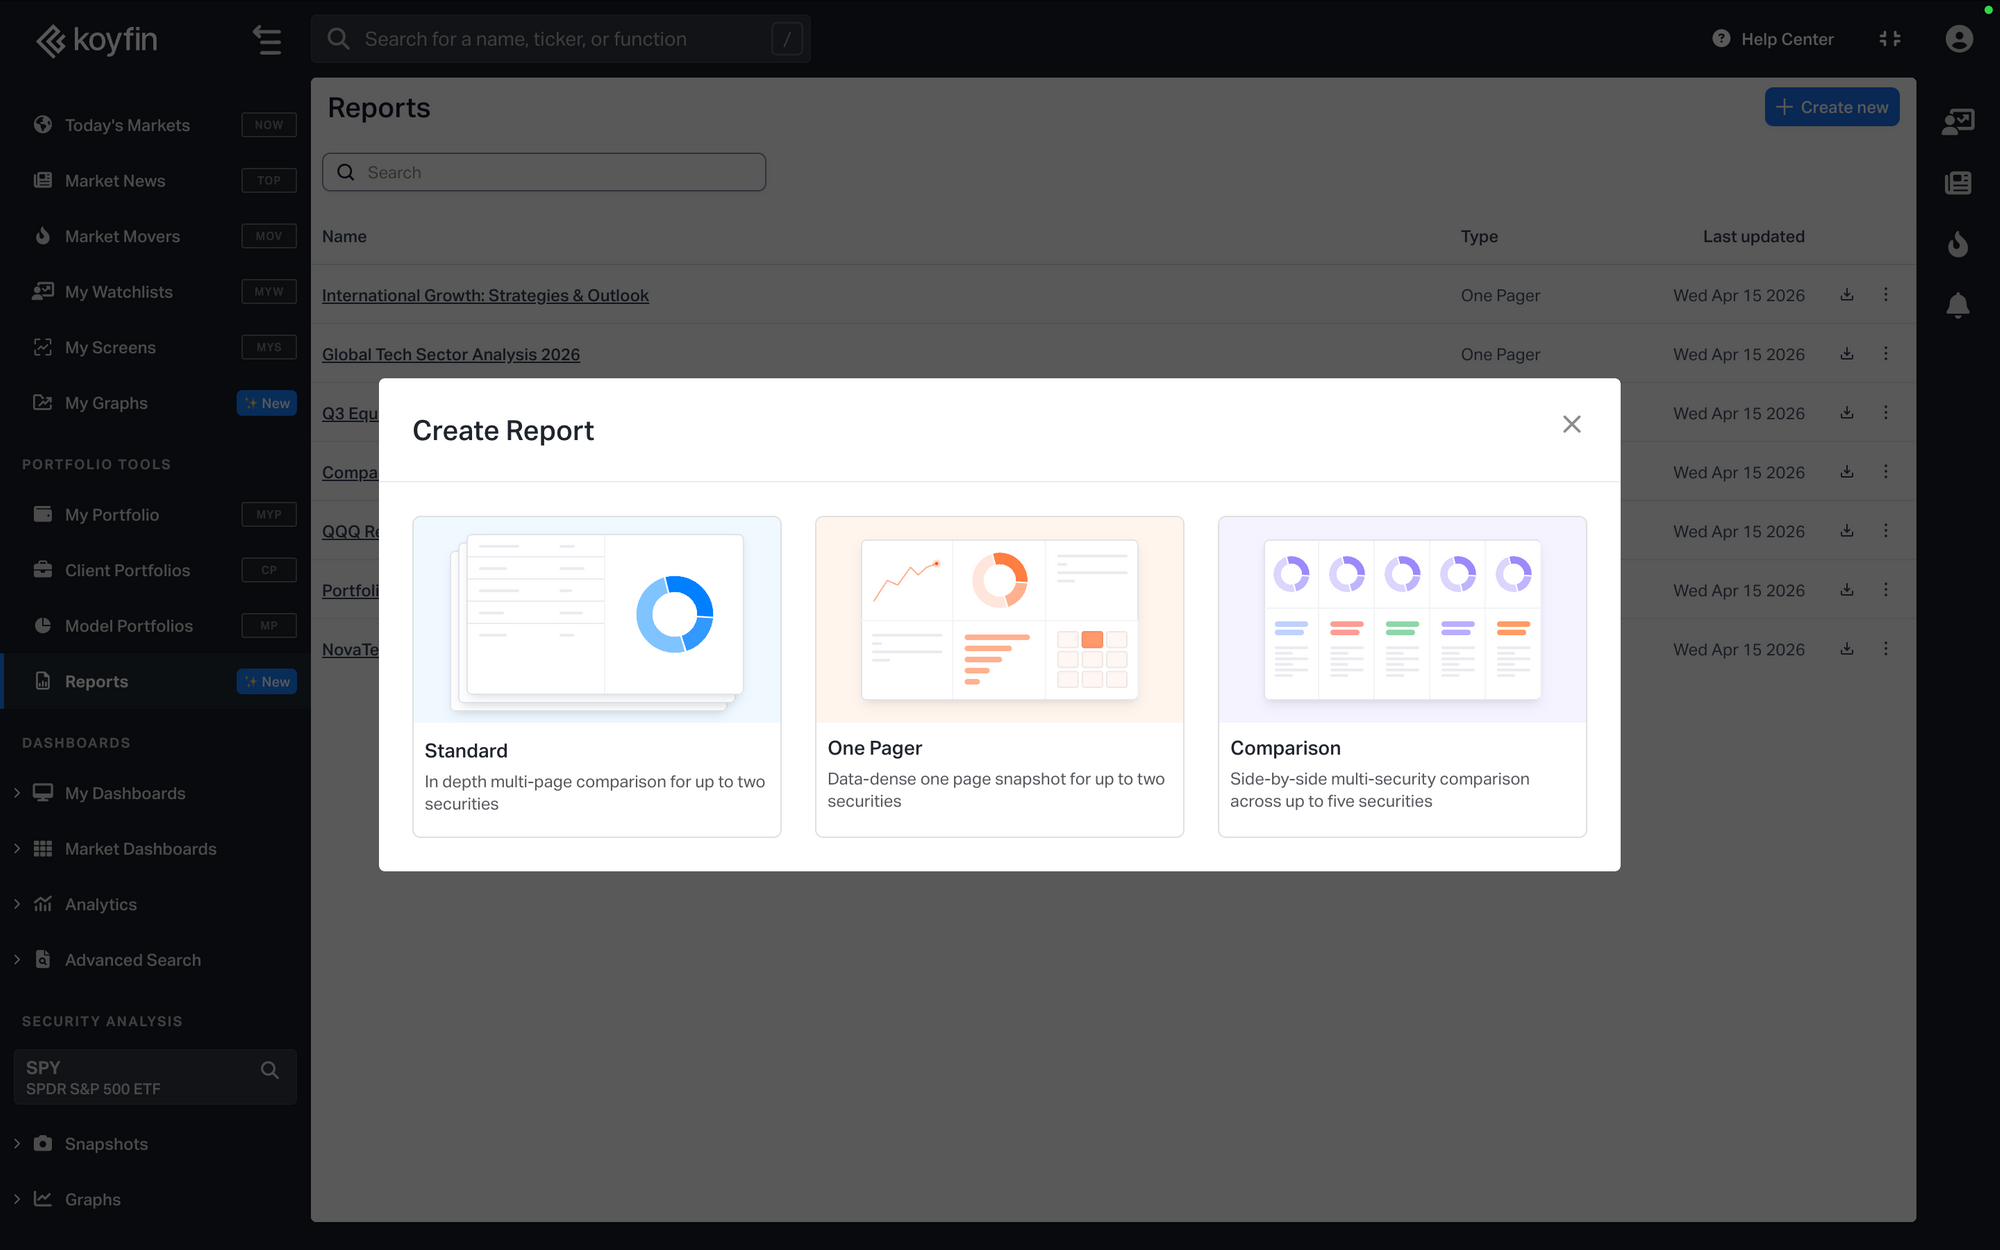Pick the Comparison report template

(x=1401, y=676)
